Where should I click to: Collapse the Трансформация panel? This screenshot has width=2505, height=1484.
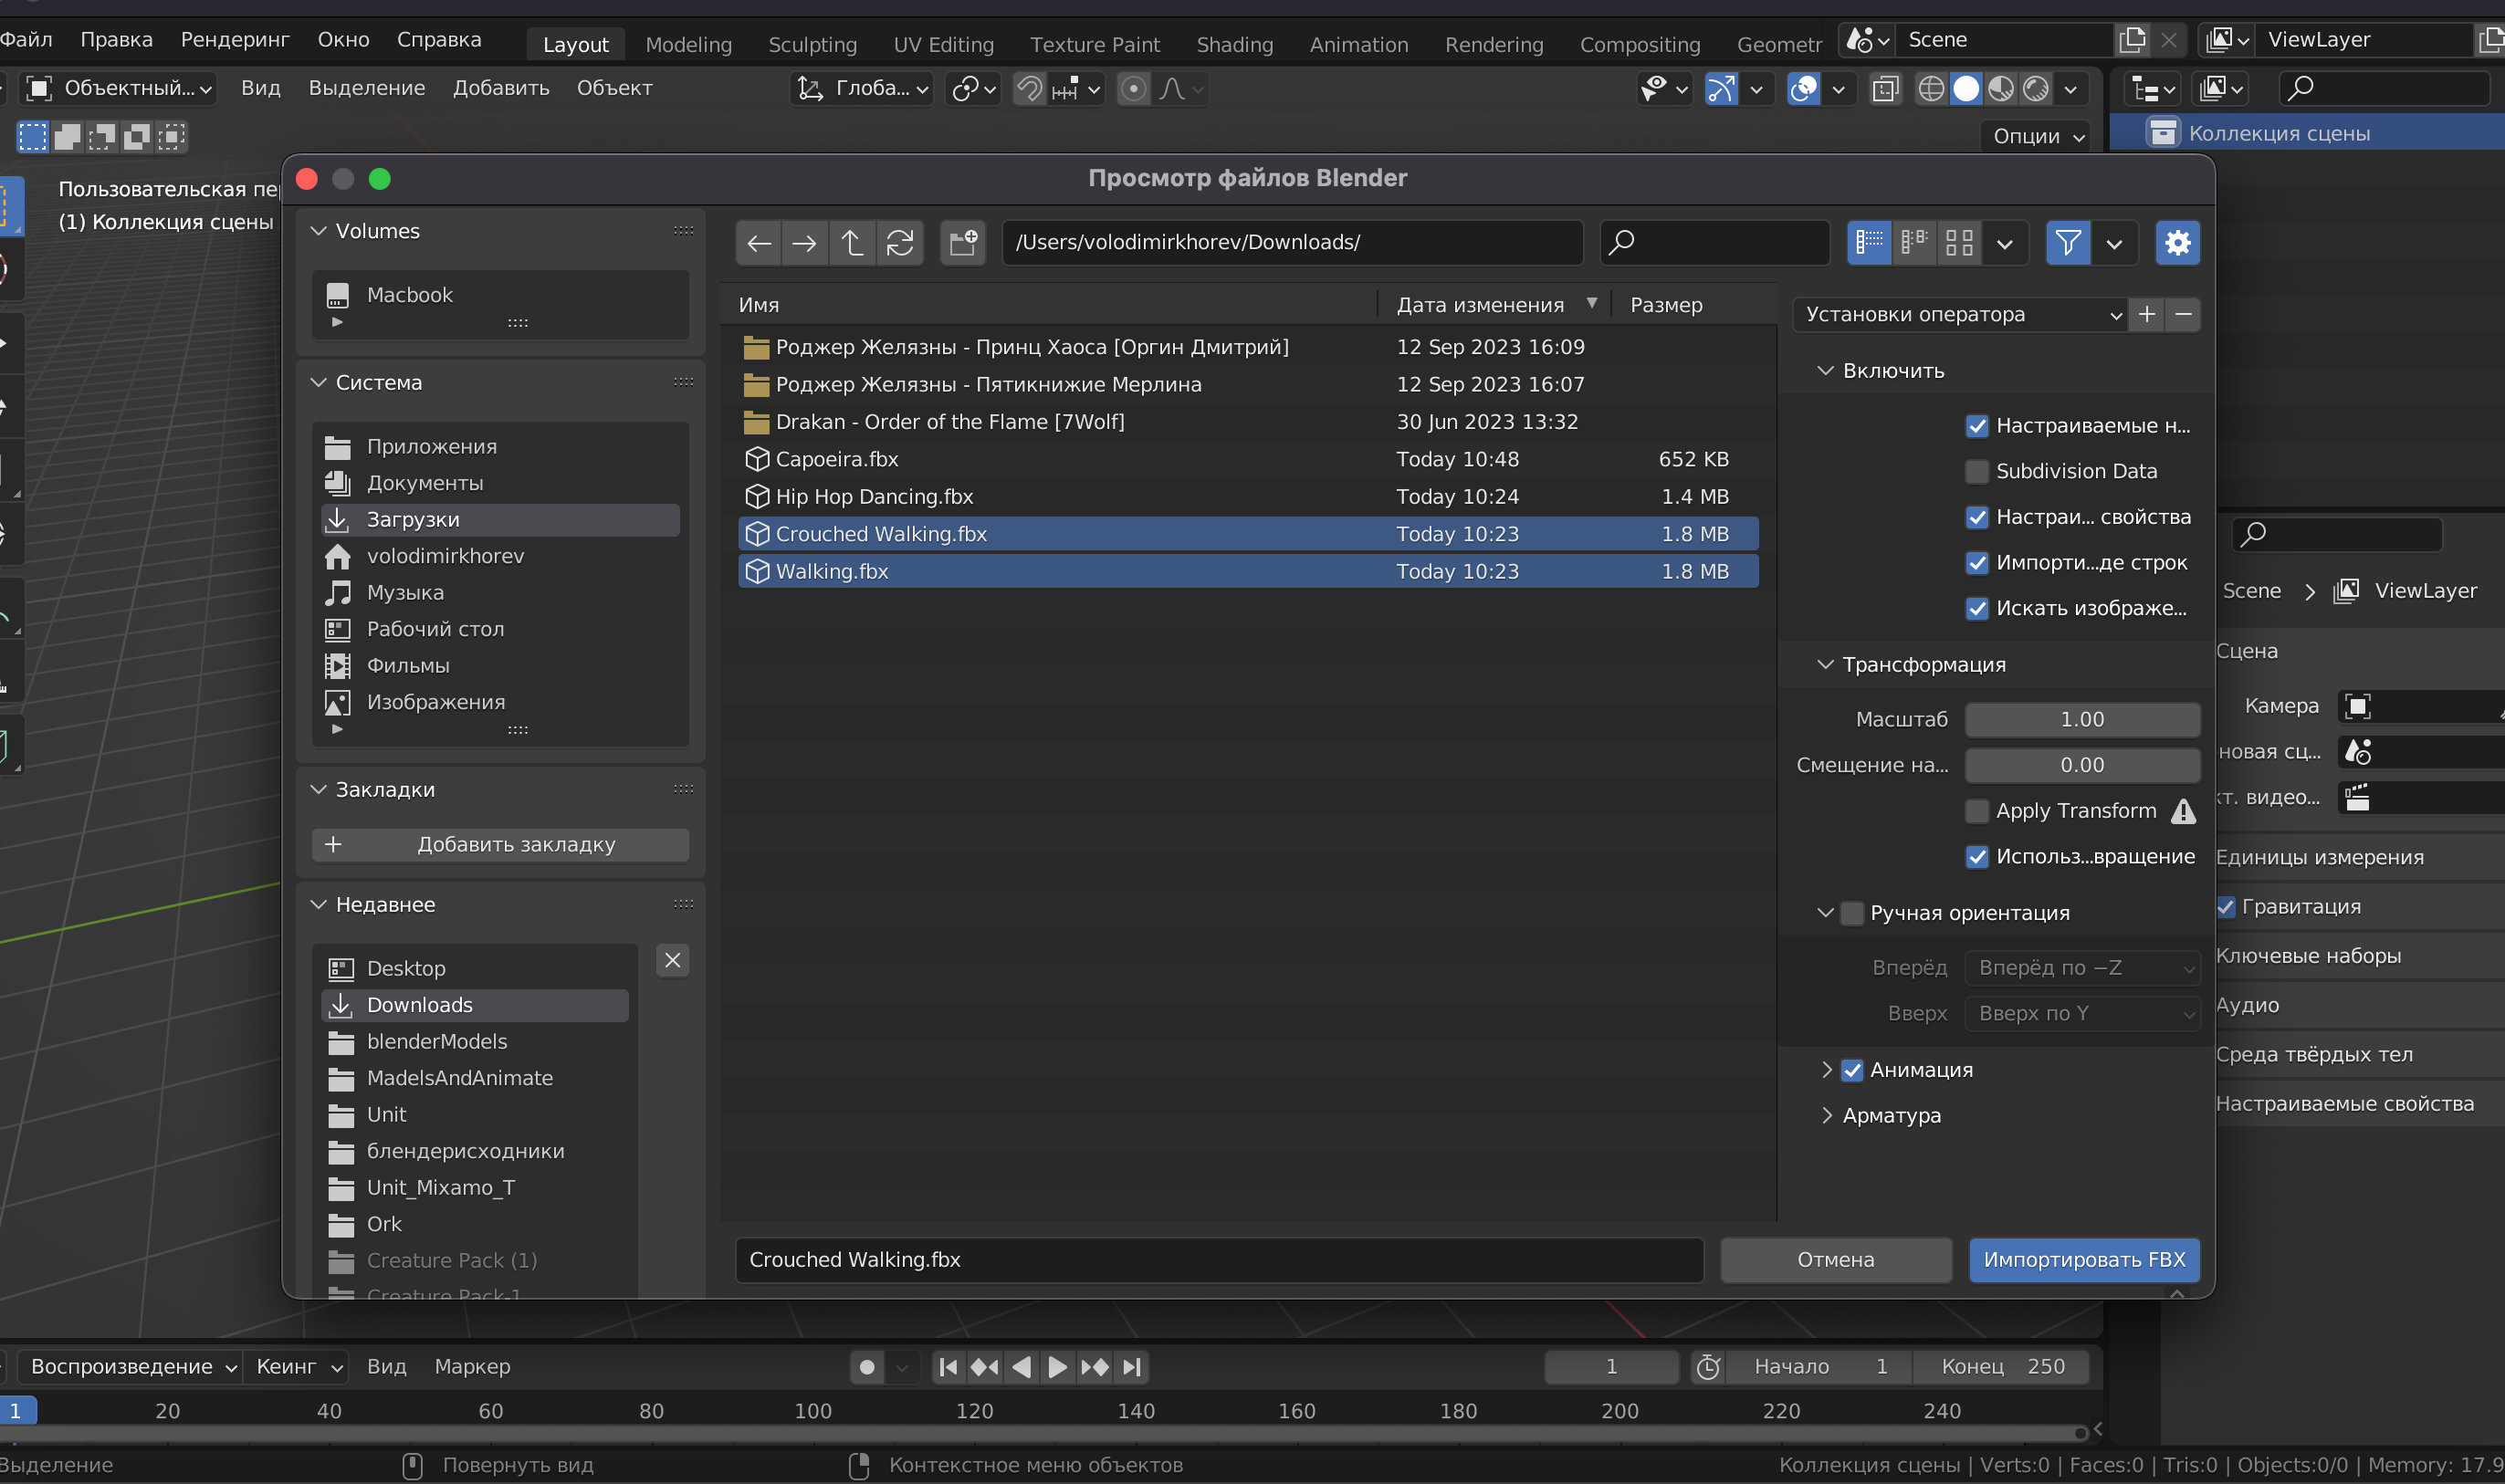pyautogui.click(x=1825, y=665)
